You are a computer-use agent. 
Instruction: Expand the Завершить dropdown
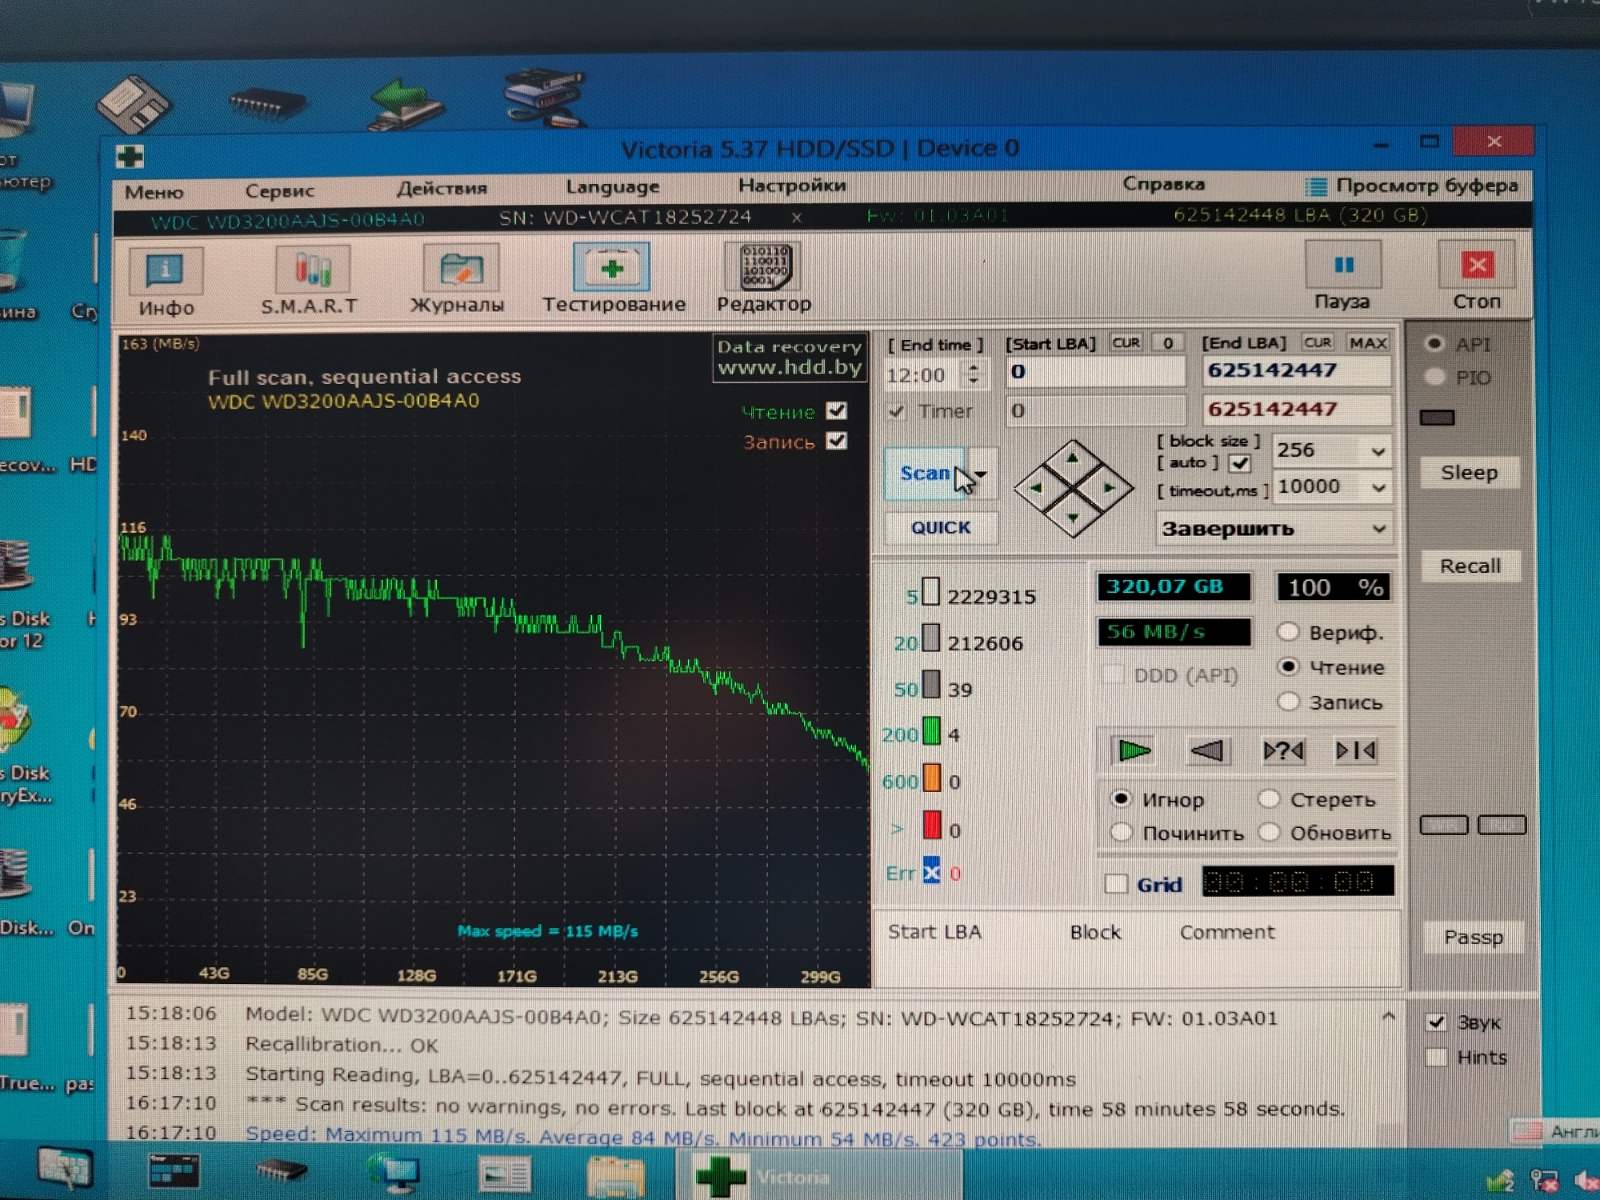[x=1378, y=527]
